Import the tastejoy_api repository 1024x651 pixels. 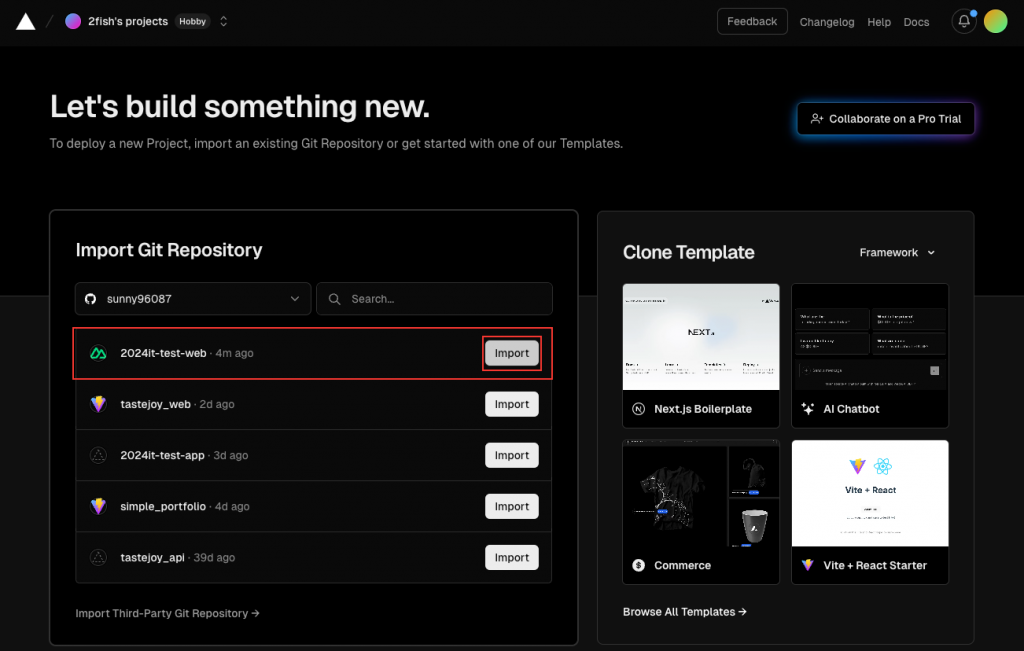pyautogui.click(x=512, y=558)
